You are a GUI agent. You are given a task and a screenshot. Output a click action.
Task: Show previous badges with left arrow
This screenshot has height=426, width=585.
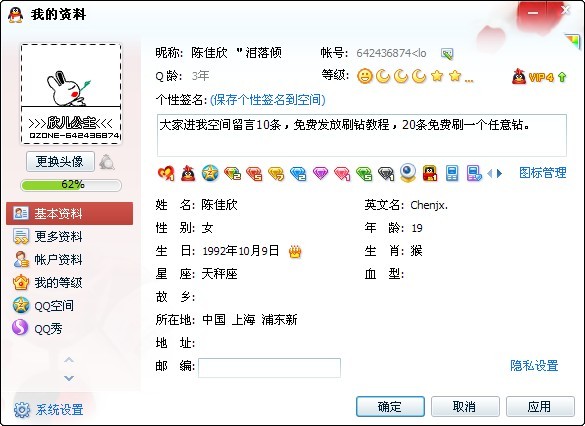pyautogui.click(x=490, y=173)
